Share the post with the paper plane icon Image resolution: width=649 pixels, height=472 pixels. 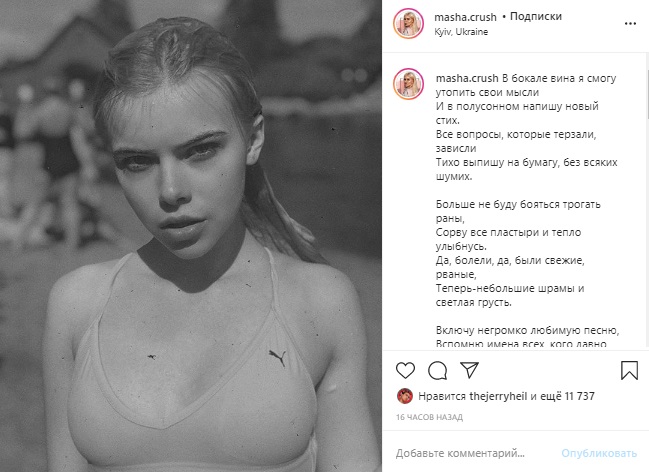coord(469,370)
